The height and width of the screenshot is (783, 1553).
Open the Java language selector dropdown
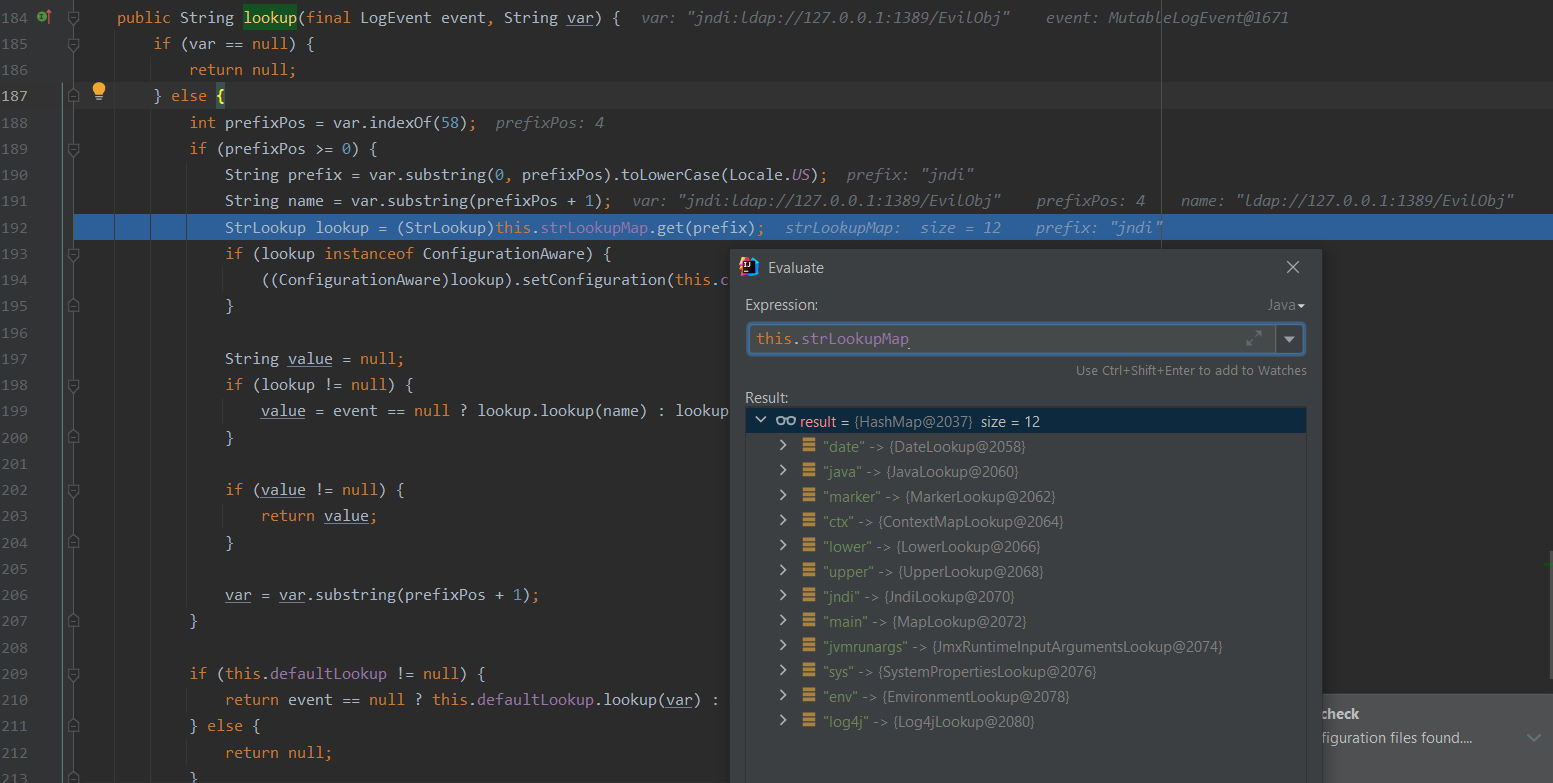(x=1286, y=305)
